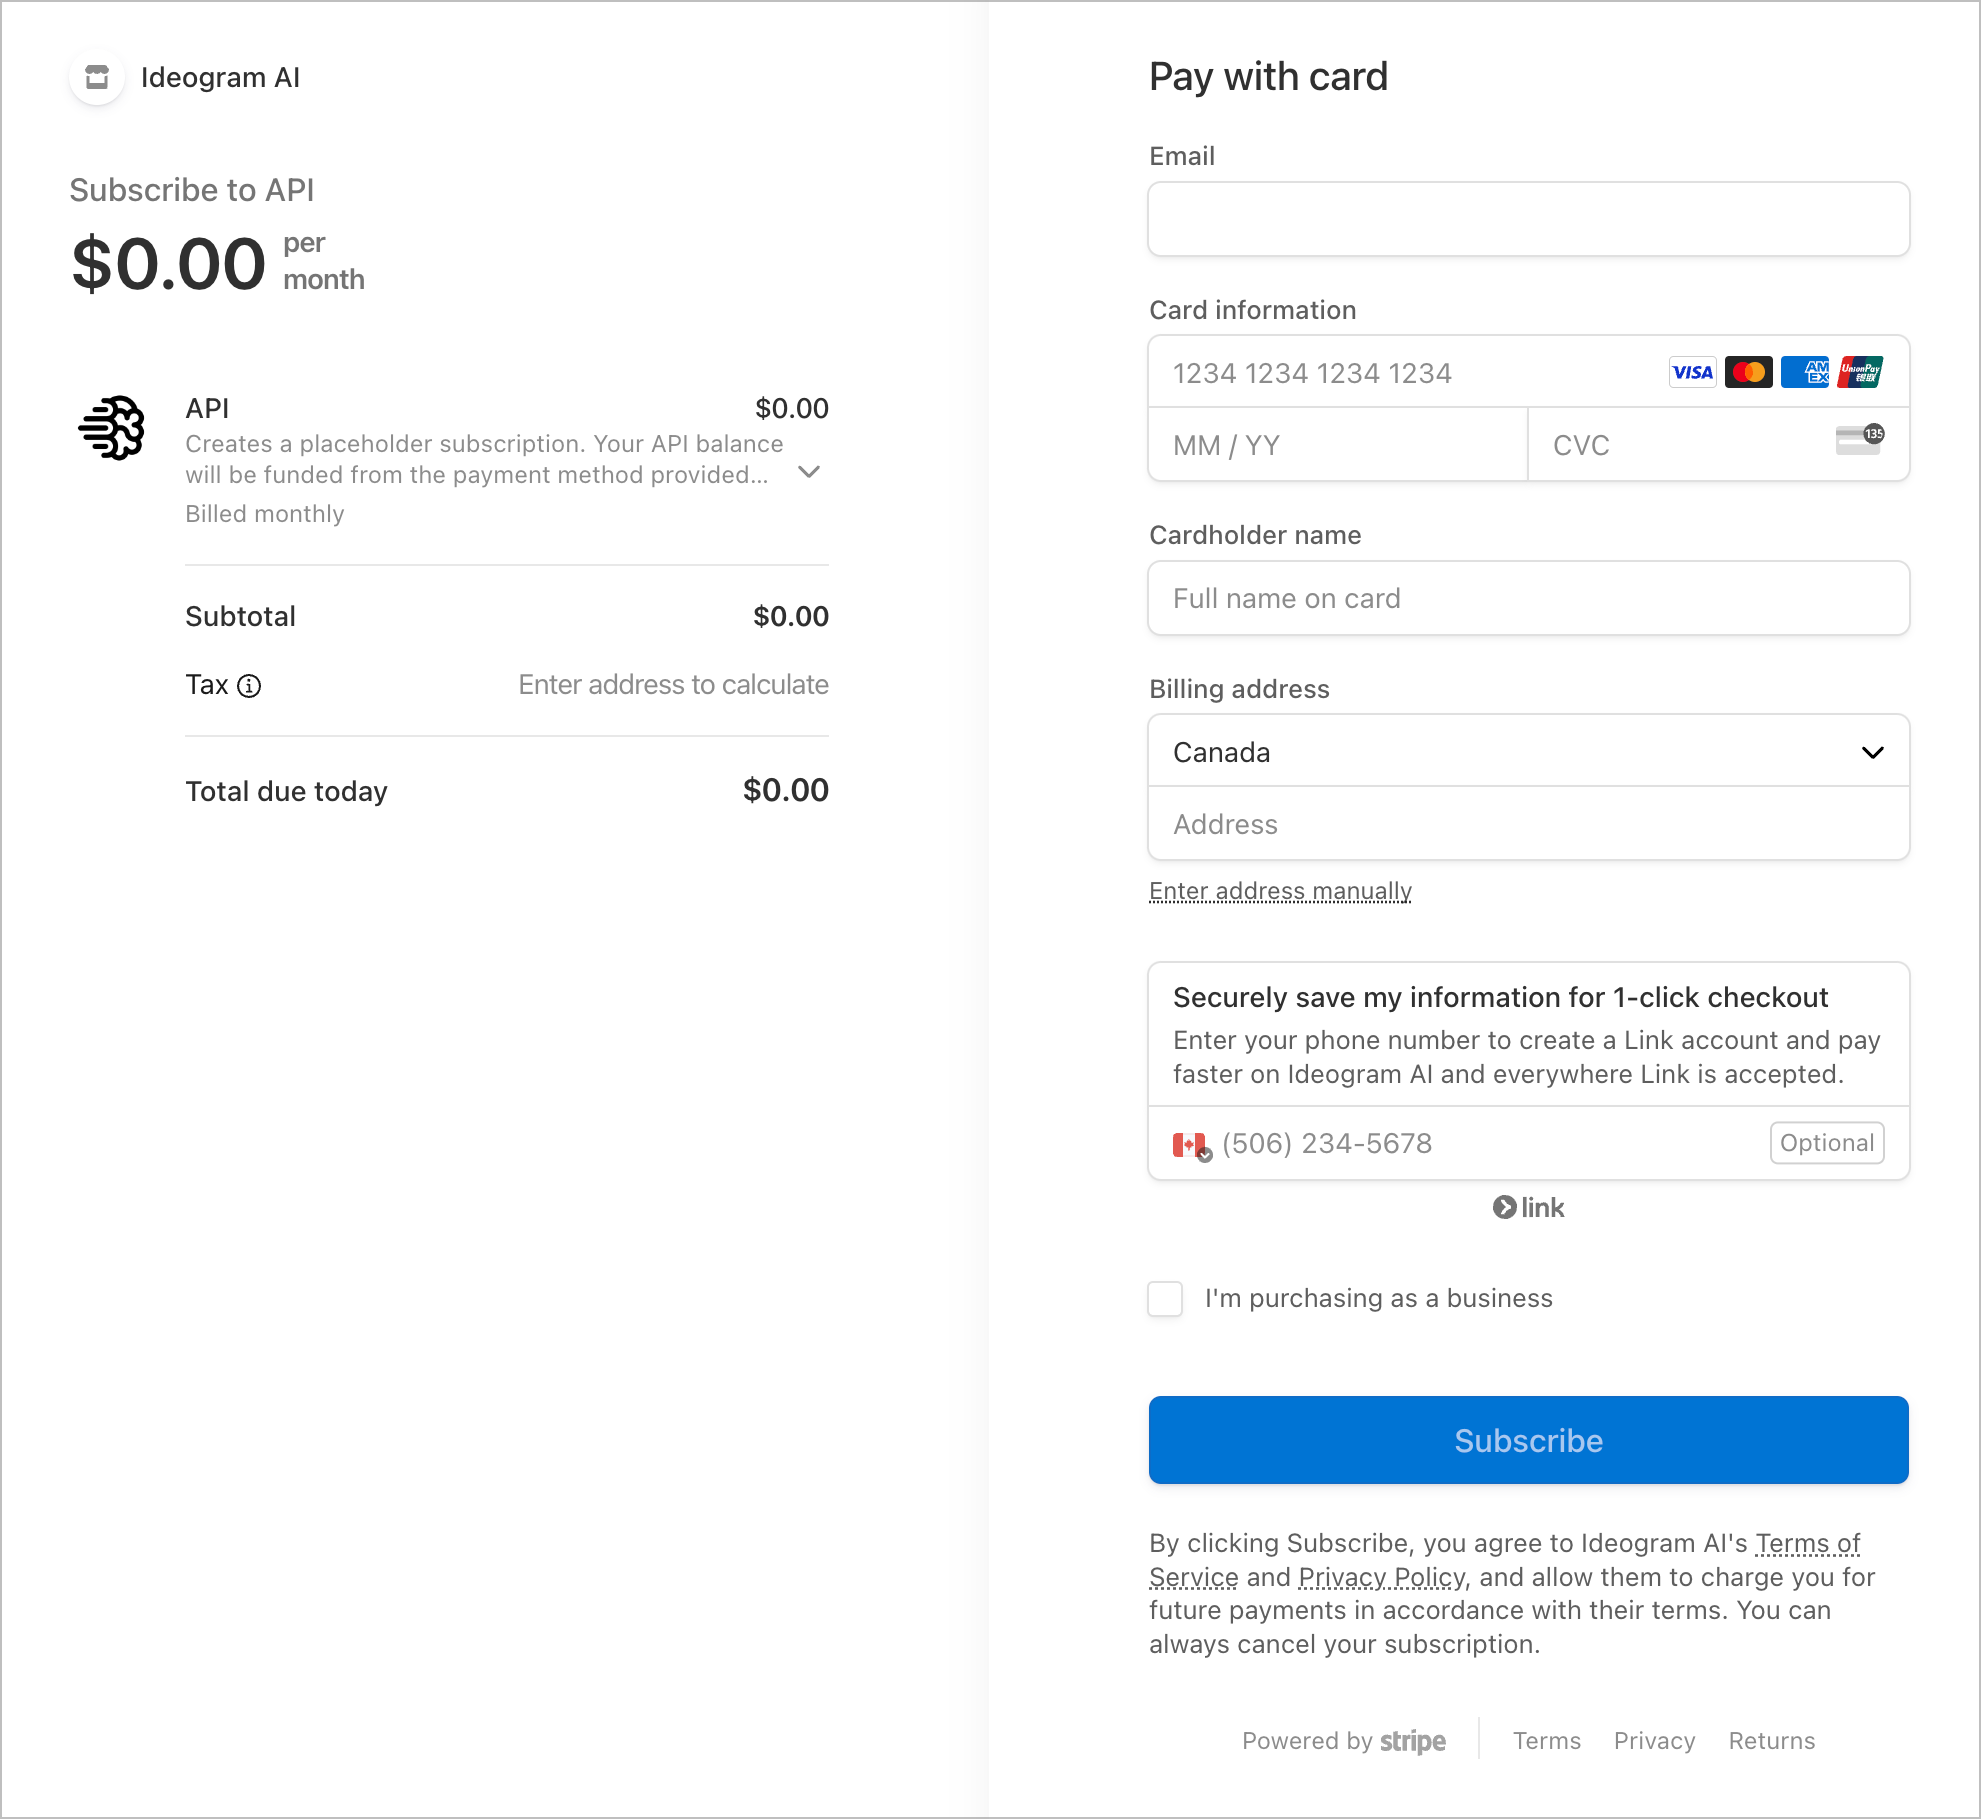Expand the API subscription description
The width and height of the screenshot is (1981, 1819).
coord(809,472)
